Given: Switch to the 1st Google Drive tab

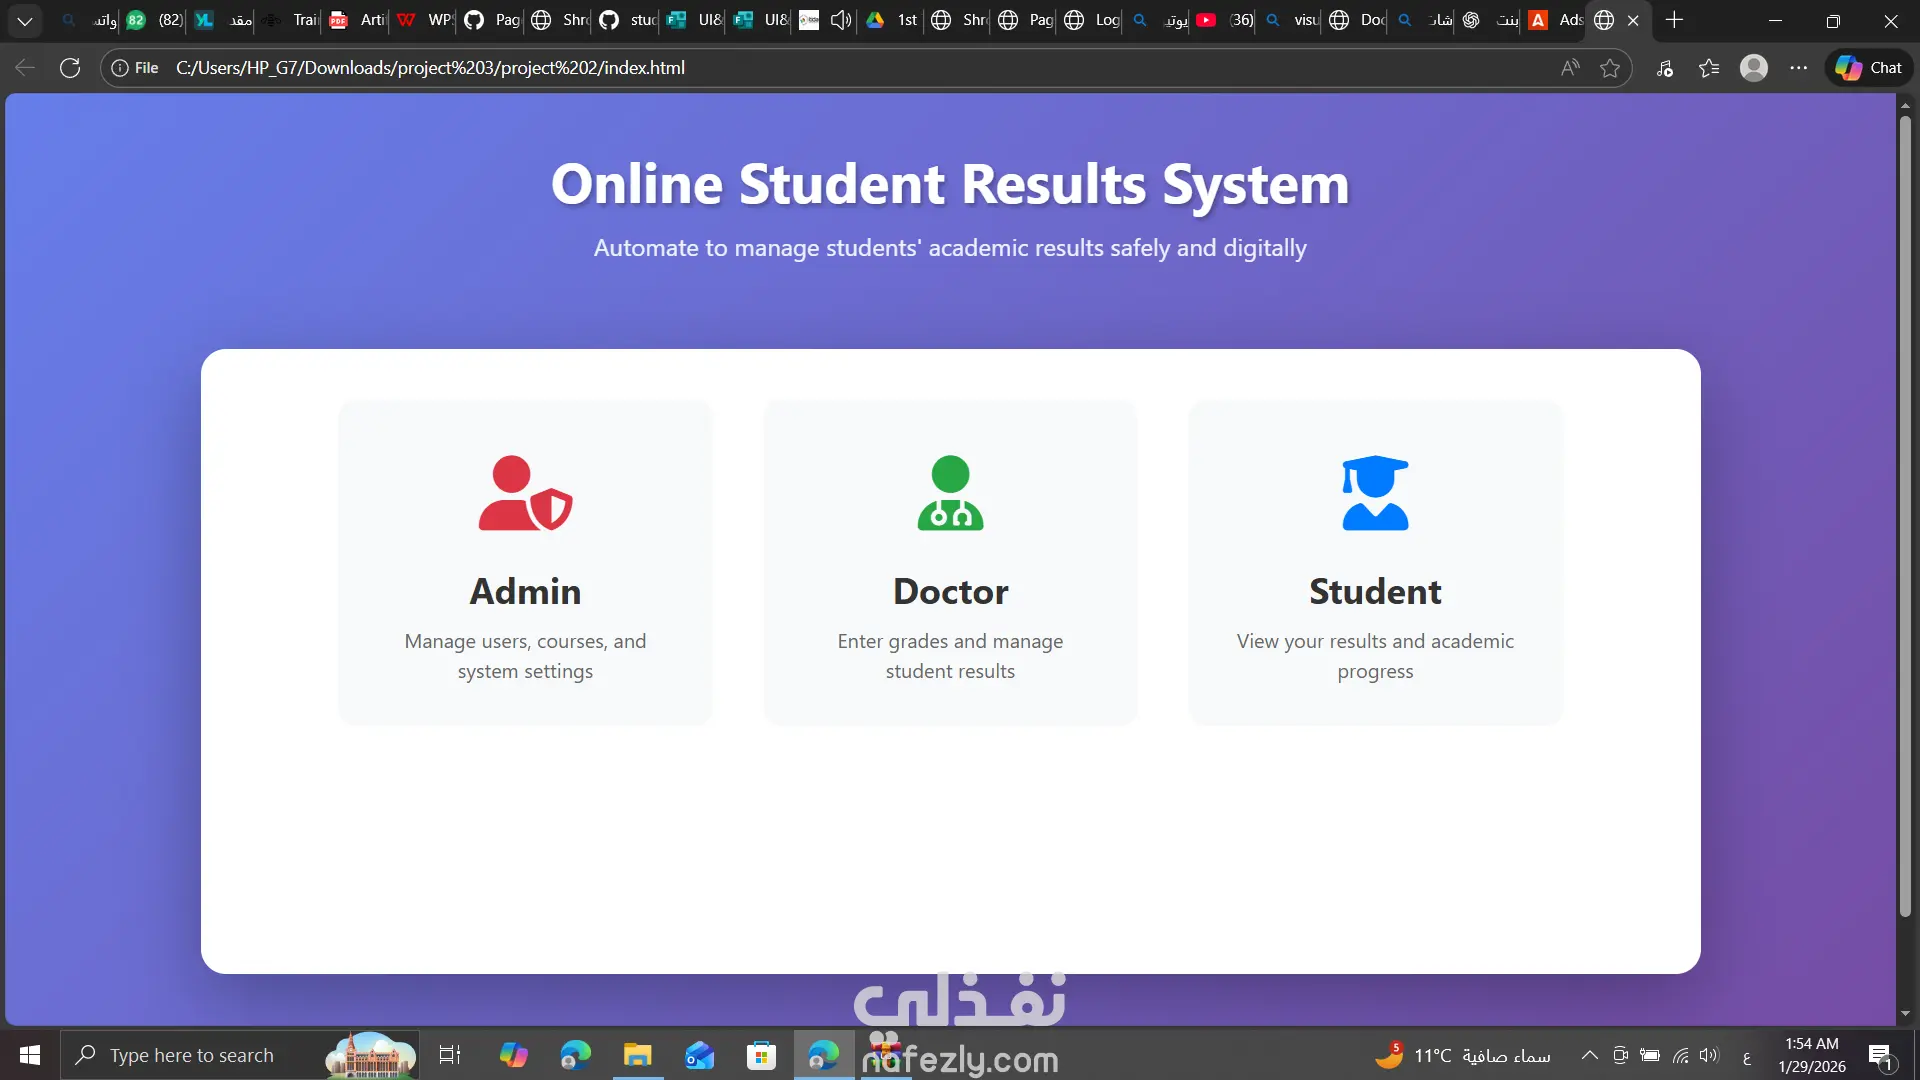Looking at the screenshot, I should (890, 20).
